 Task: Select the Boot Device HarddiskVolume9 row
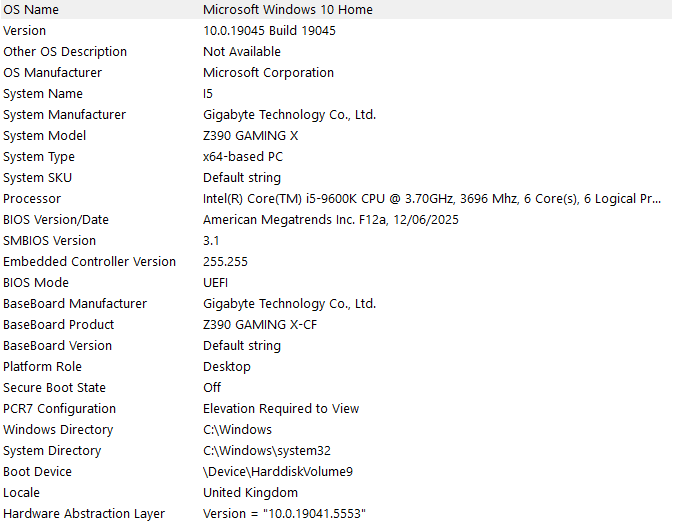pos(336,472)
